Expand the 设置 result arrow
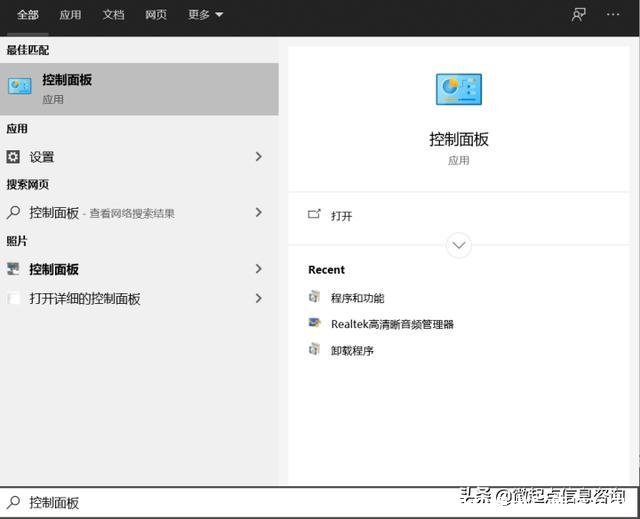The image size is (640, 519). (x=258, y=157)
